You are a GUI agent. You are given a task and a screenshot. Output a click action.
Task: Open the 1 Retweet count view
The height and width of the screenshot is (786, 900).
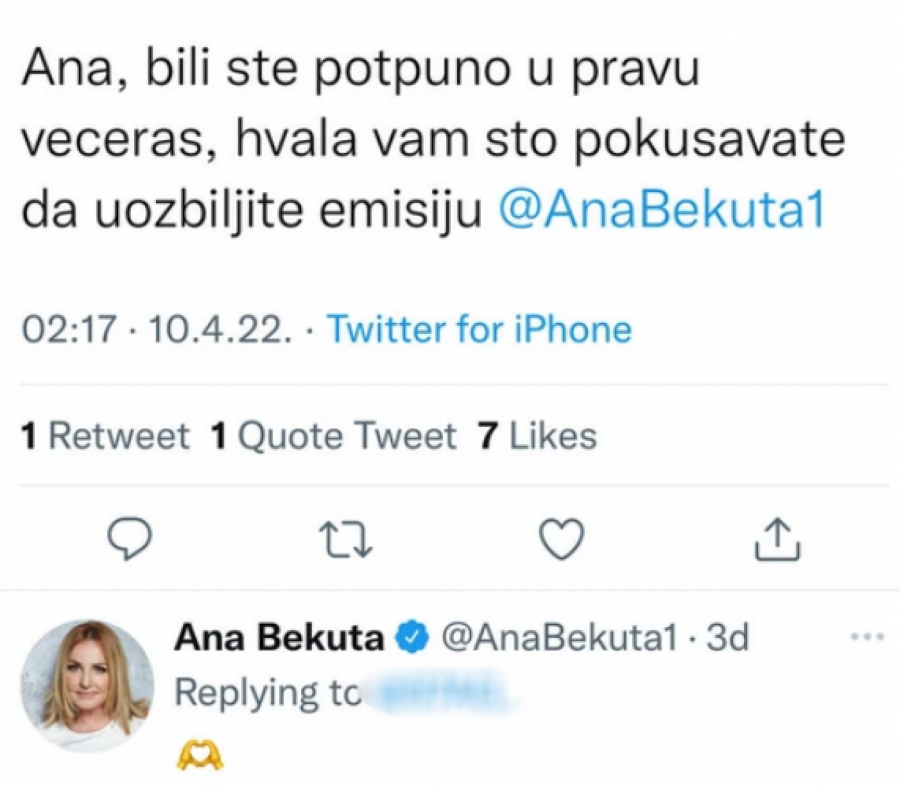105,435
